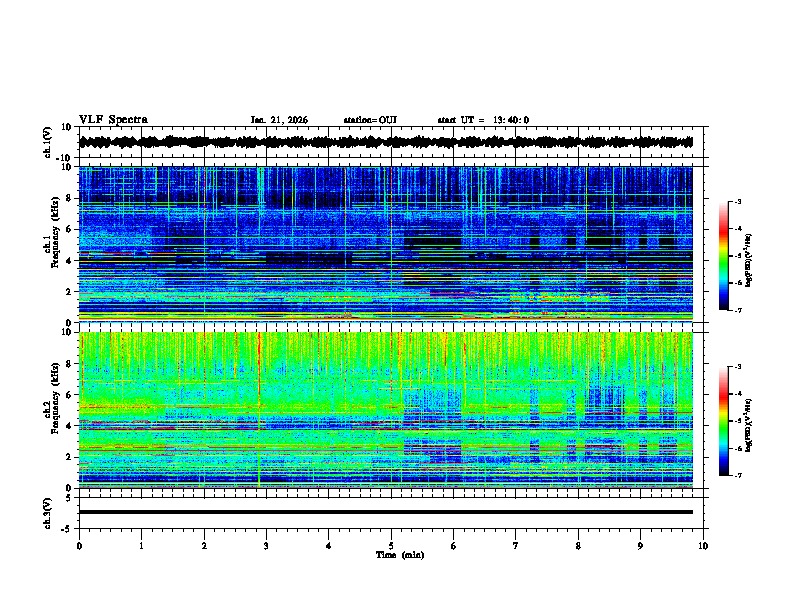Click the "ch.3(V)" axis label
Image resolution: width=792 pixels, height=612 pixels.
[x=48, y=513]
